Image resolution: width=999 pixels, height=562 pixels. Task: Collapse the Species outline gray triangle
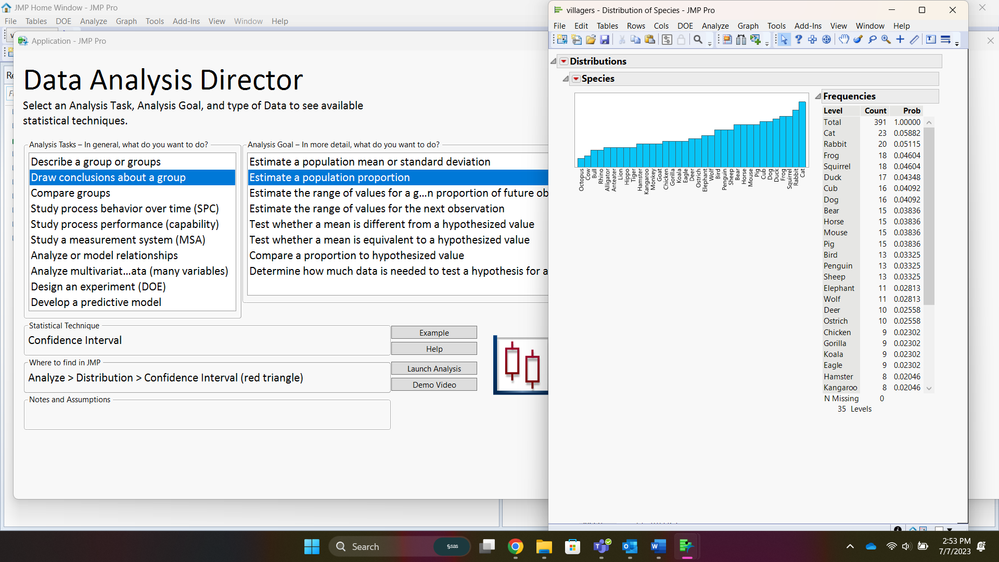(x=566, y=78)
